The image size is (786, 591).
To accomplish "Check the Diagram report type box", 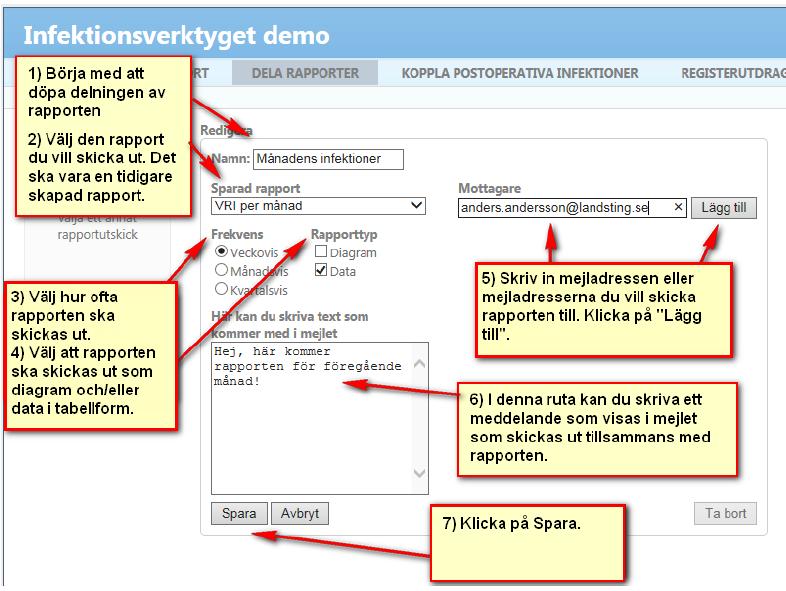I will (321, 251).
